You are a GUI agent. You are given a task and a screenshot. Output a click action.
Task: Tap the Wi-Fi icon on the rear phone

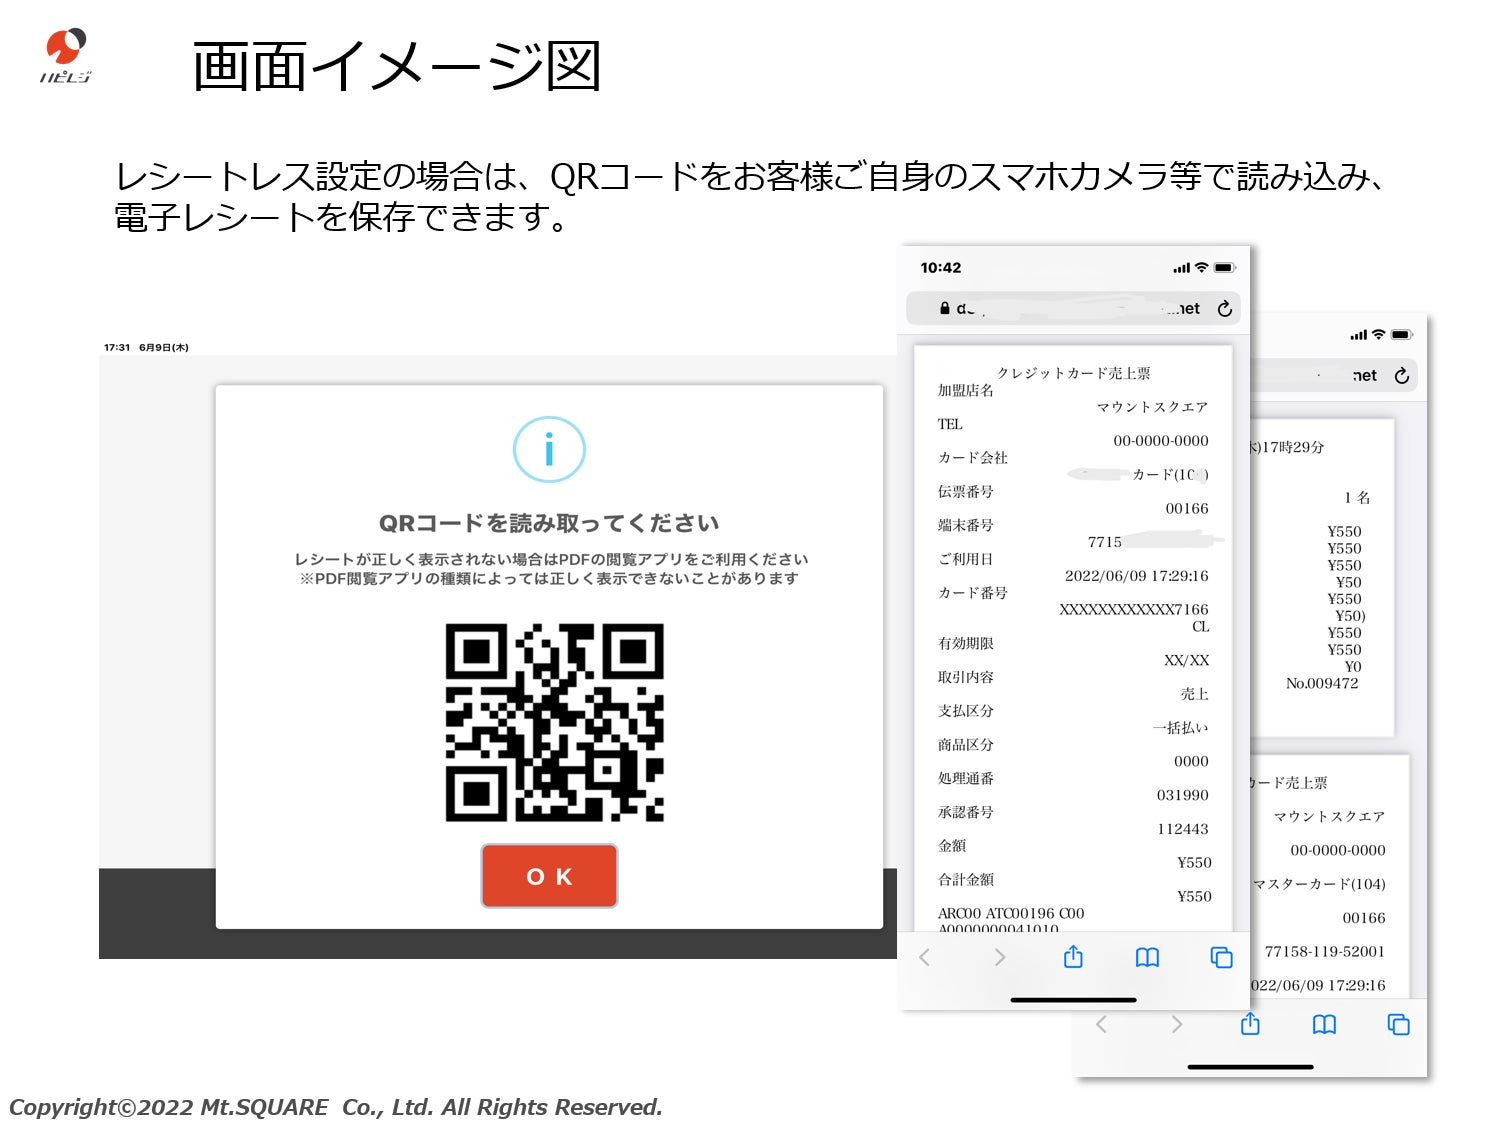point(1378,334)
